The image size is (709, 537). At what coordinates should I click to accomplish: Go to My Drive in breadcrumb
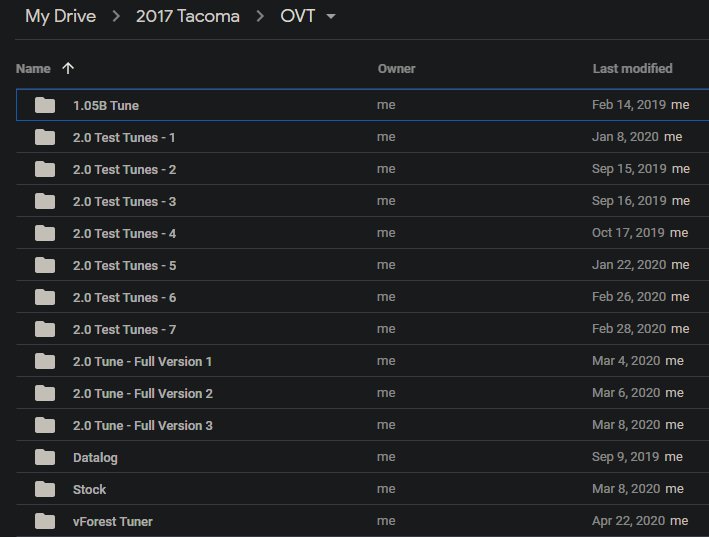(x=61, y=16)
